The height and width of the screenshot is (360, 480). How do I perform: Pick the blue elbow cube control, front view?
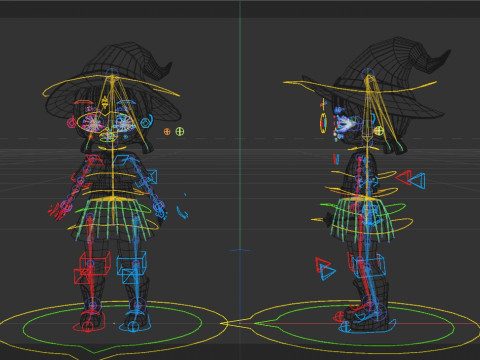click(151, 177)
